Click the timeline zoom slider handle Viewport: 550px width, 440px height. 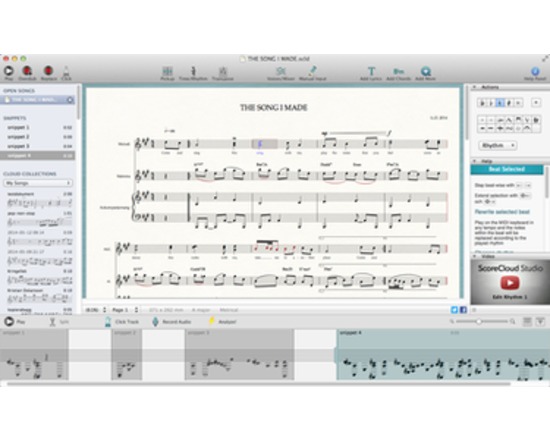478,321
